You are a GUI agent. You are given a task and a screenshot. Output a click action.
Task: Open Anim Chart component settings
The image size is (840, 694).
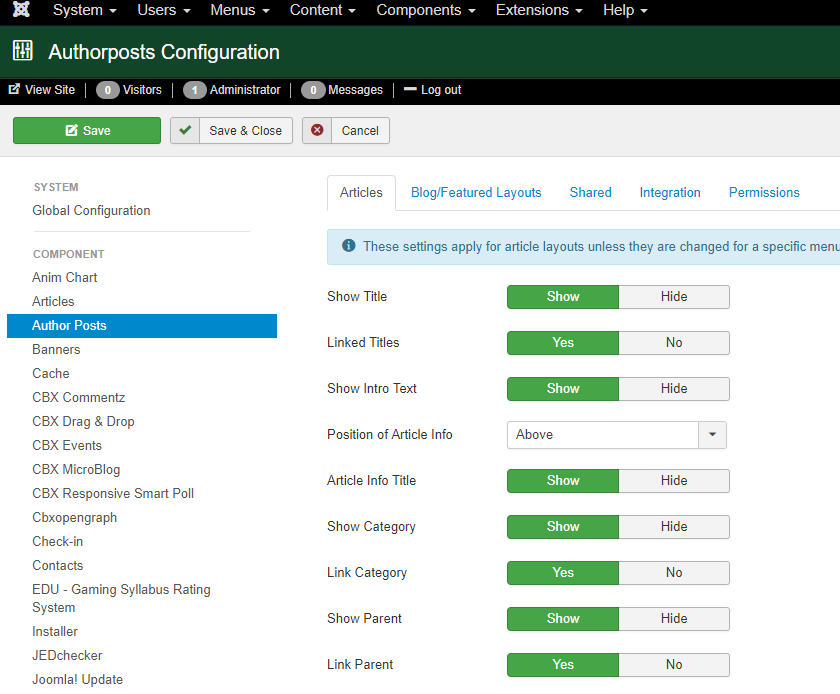tap(64, 277)
